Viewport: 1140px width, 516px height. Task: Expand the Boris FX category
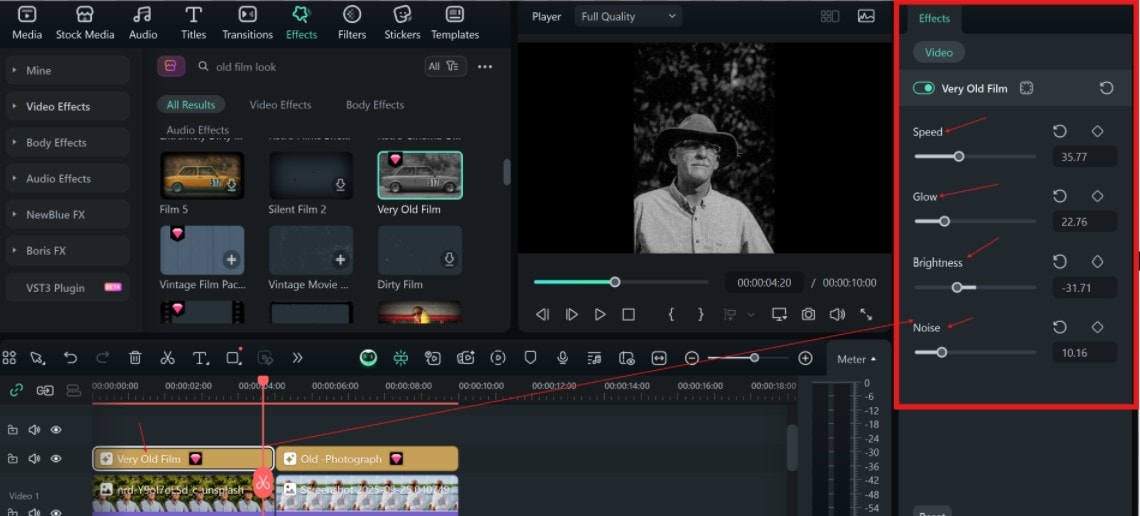click(x=68, y=250)
